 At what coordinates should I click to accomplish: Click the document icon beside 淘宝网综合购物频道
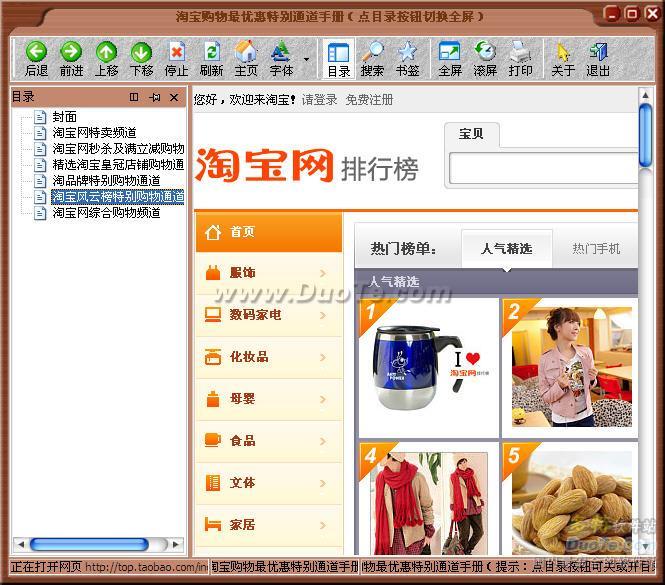[x=40, y=213]
